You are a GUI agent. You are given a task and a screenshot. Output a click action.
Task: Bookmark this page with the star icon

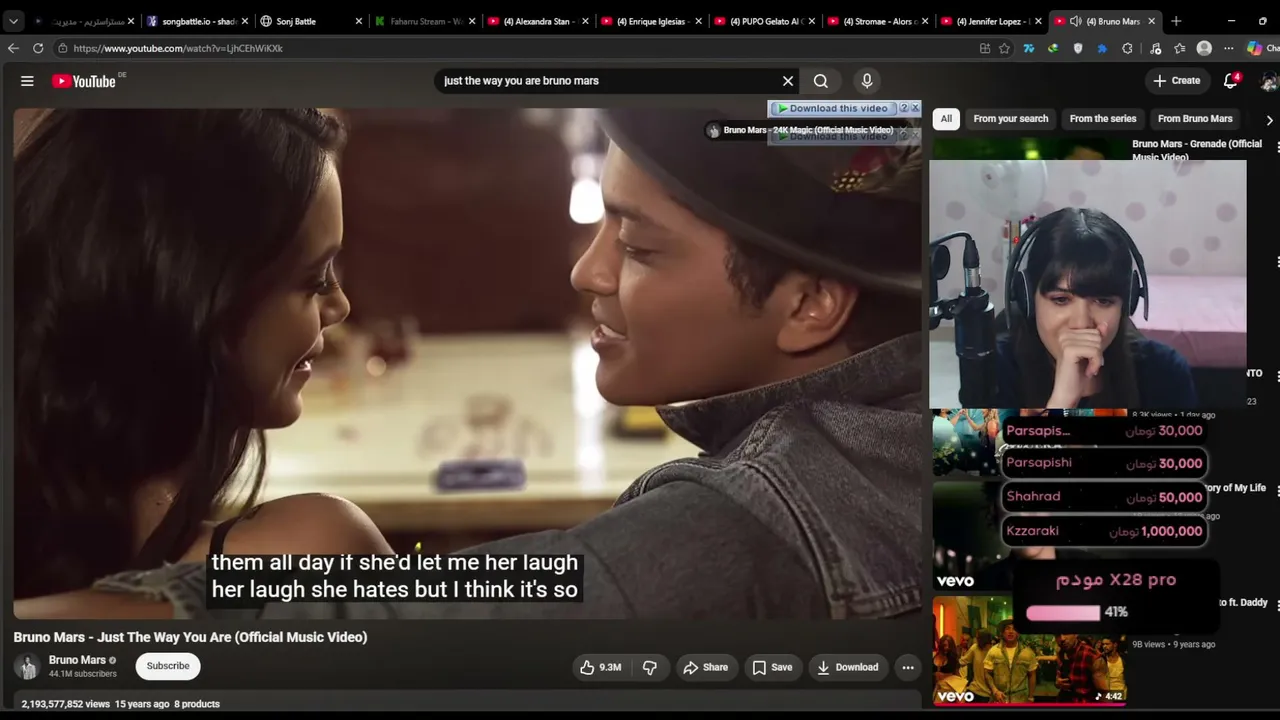[x=1004, y=48]
